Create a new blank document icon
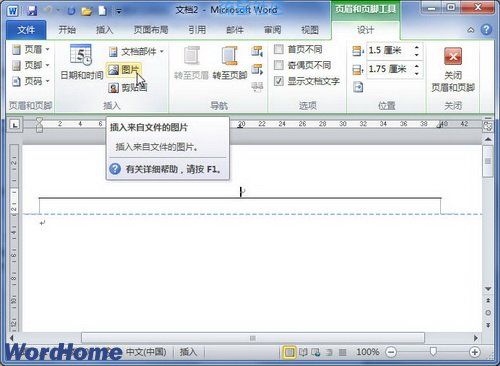Image resolution: width=500 pixels, height=366 pixels. point(102,11)
